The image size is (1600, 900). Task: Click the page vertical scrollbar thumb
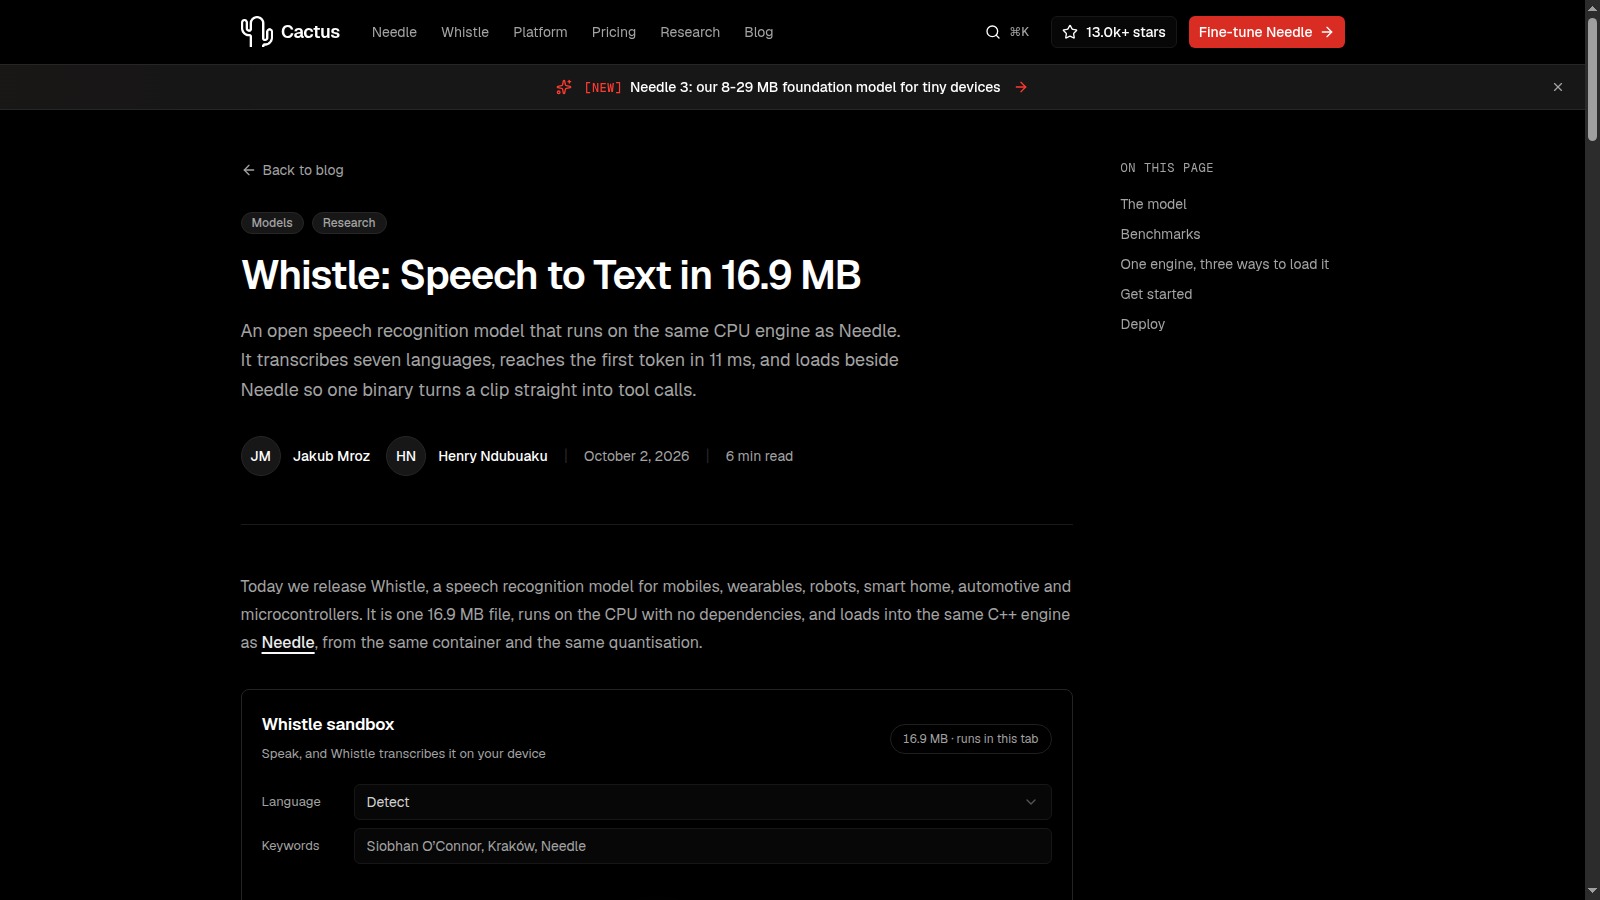1592,78
